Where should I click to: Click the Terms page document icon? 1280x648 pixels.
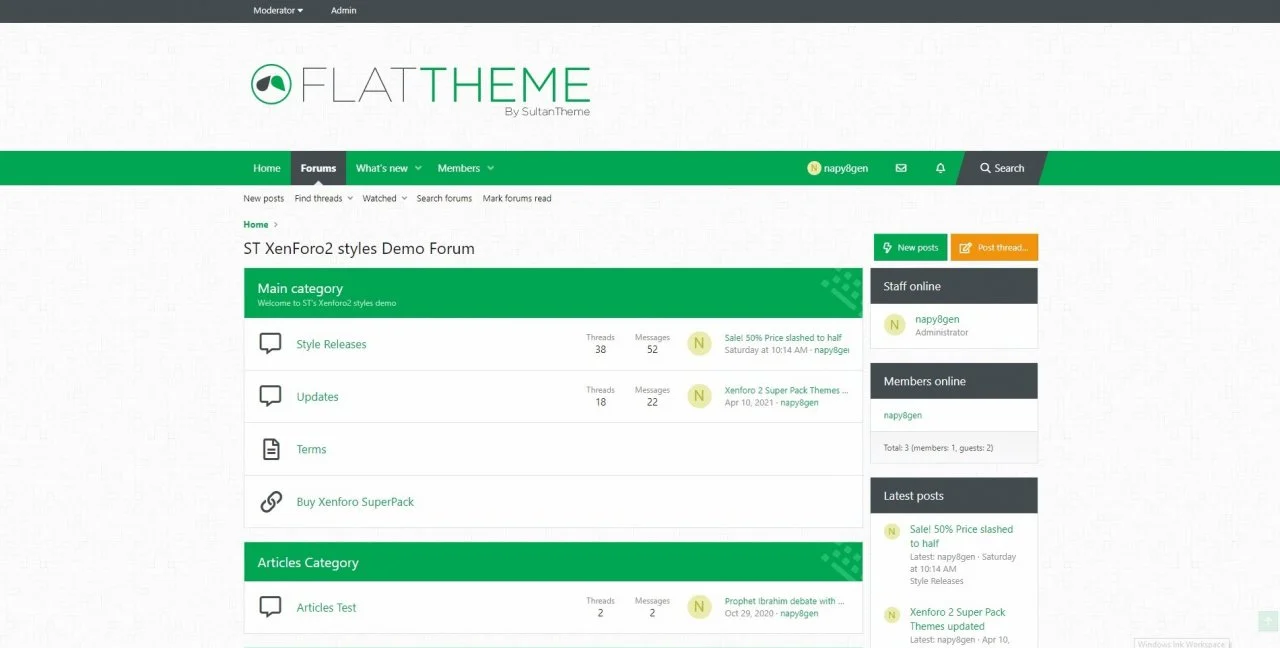(270, 449)
